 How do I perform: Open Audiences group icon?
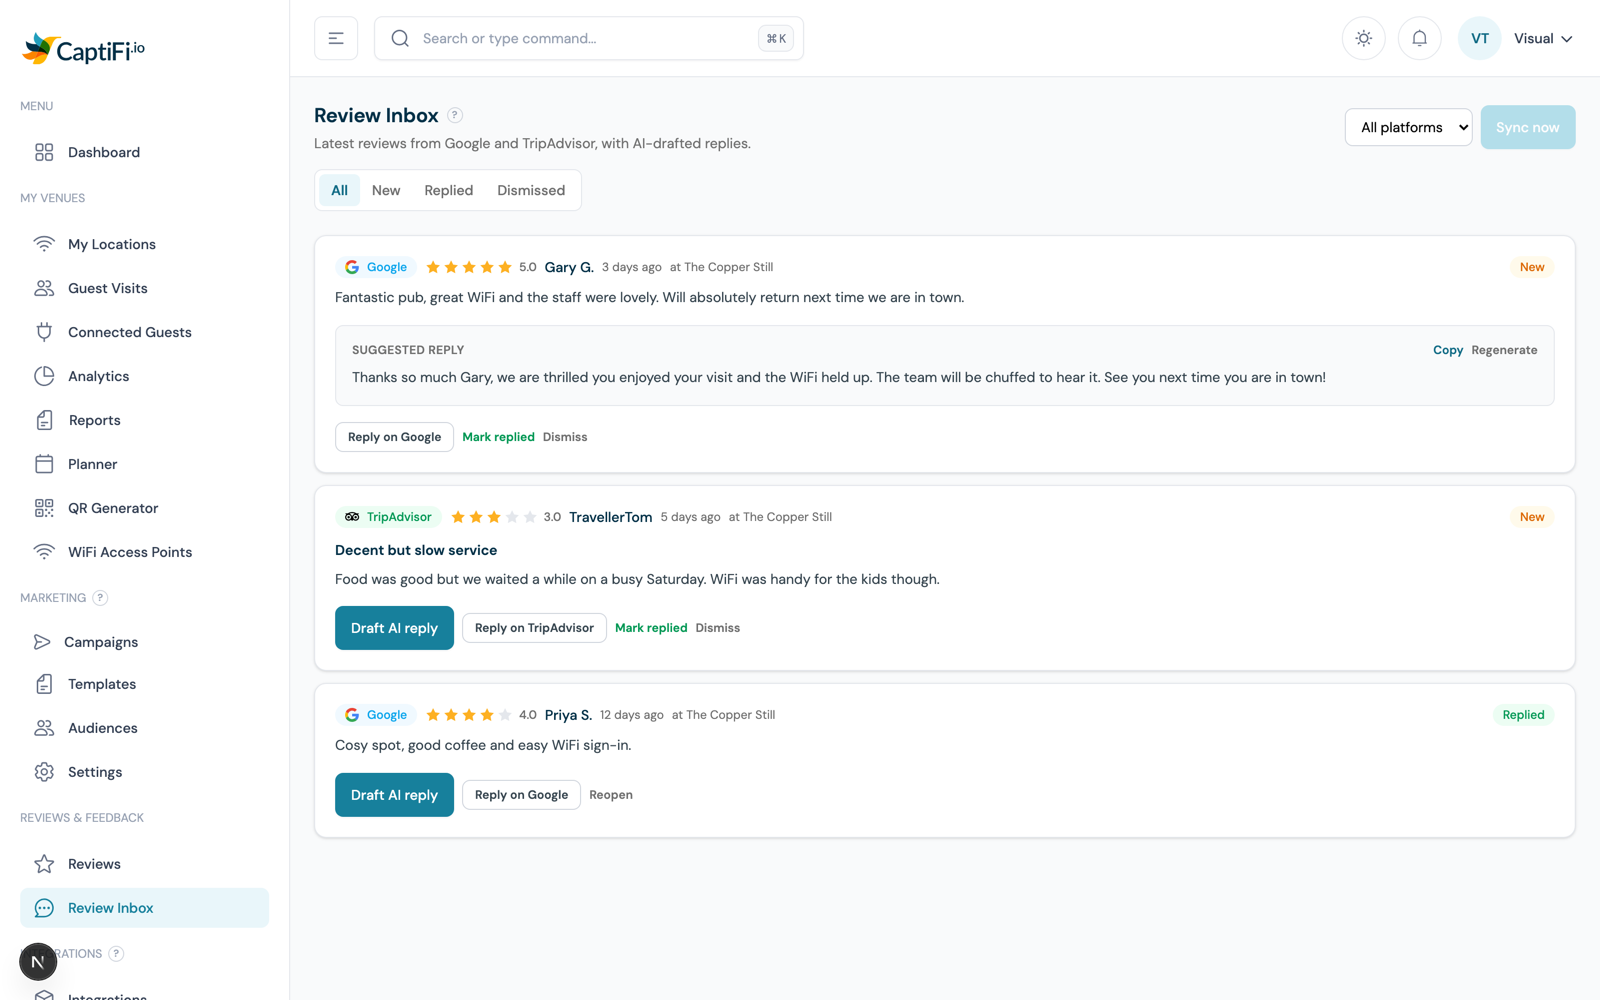point(44,728)
